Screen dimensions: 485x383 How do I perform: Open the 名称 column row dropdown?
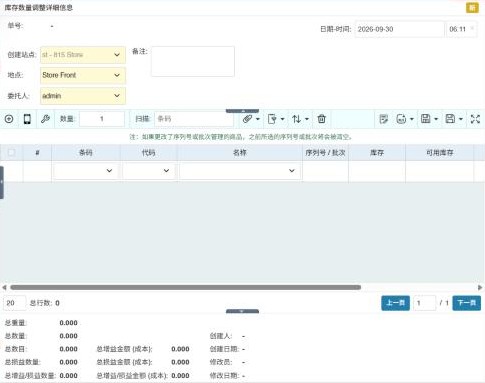[x=240, y=171]
